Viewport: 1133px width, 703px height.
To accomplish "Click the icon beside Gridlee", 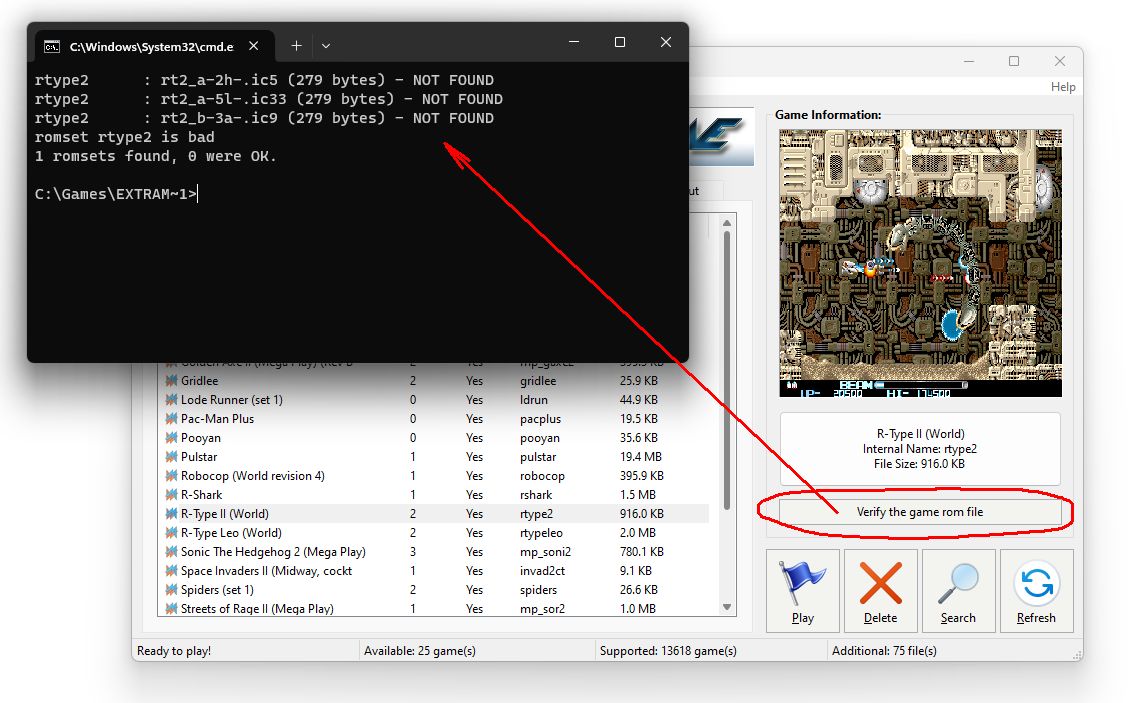I will click(x=171, y=381).
